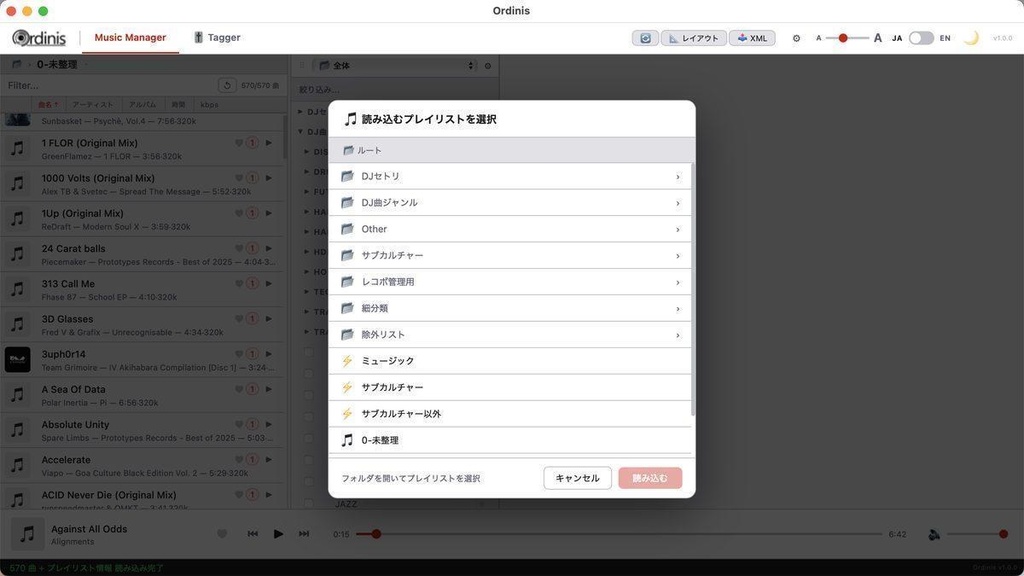Adjust the font size slider in toolbar
The height and width of the screenshot is (576, 1024).
click(845, 37)
